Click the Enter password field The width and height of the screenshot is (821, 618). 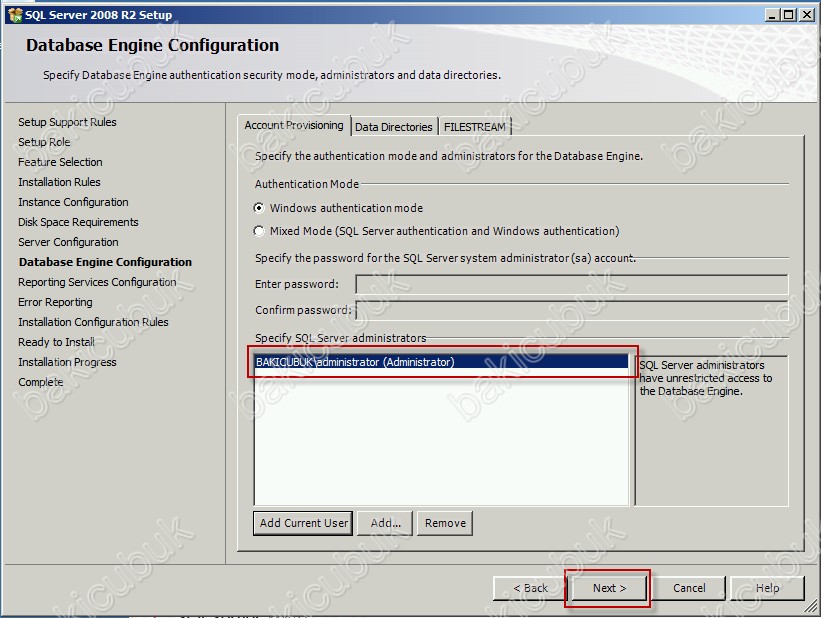(x=572, y=284)
